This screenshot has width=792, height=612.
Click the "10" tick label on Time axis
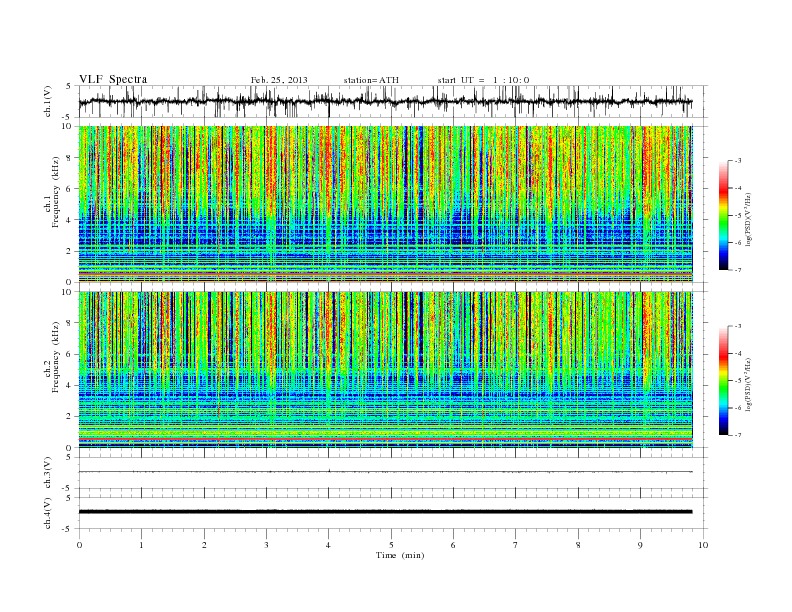click(x=703, y=545)
